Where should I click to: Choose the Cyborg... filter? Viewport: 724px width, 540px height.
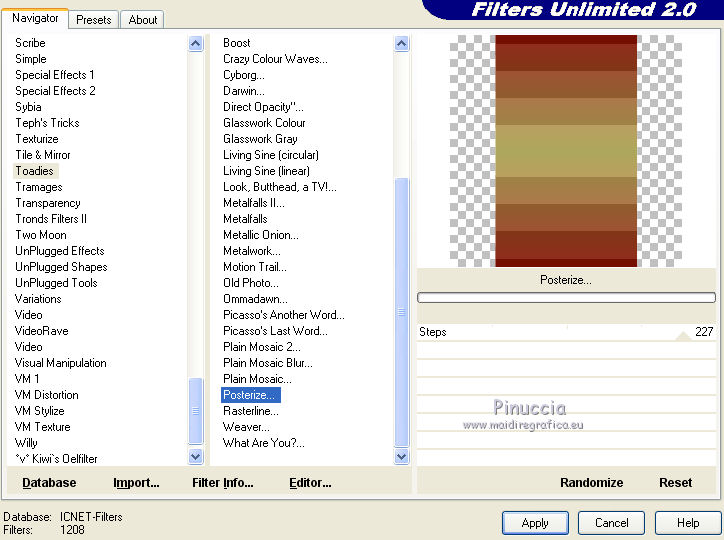point(244,75)
